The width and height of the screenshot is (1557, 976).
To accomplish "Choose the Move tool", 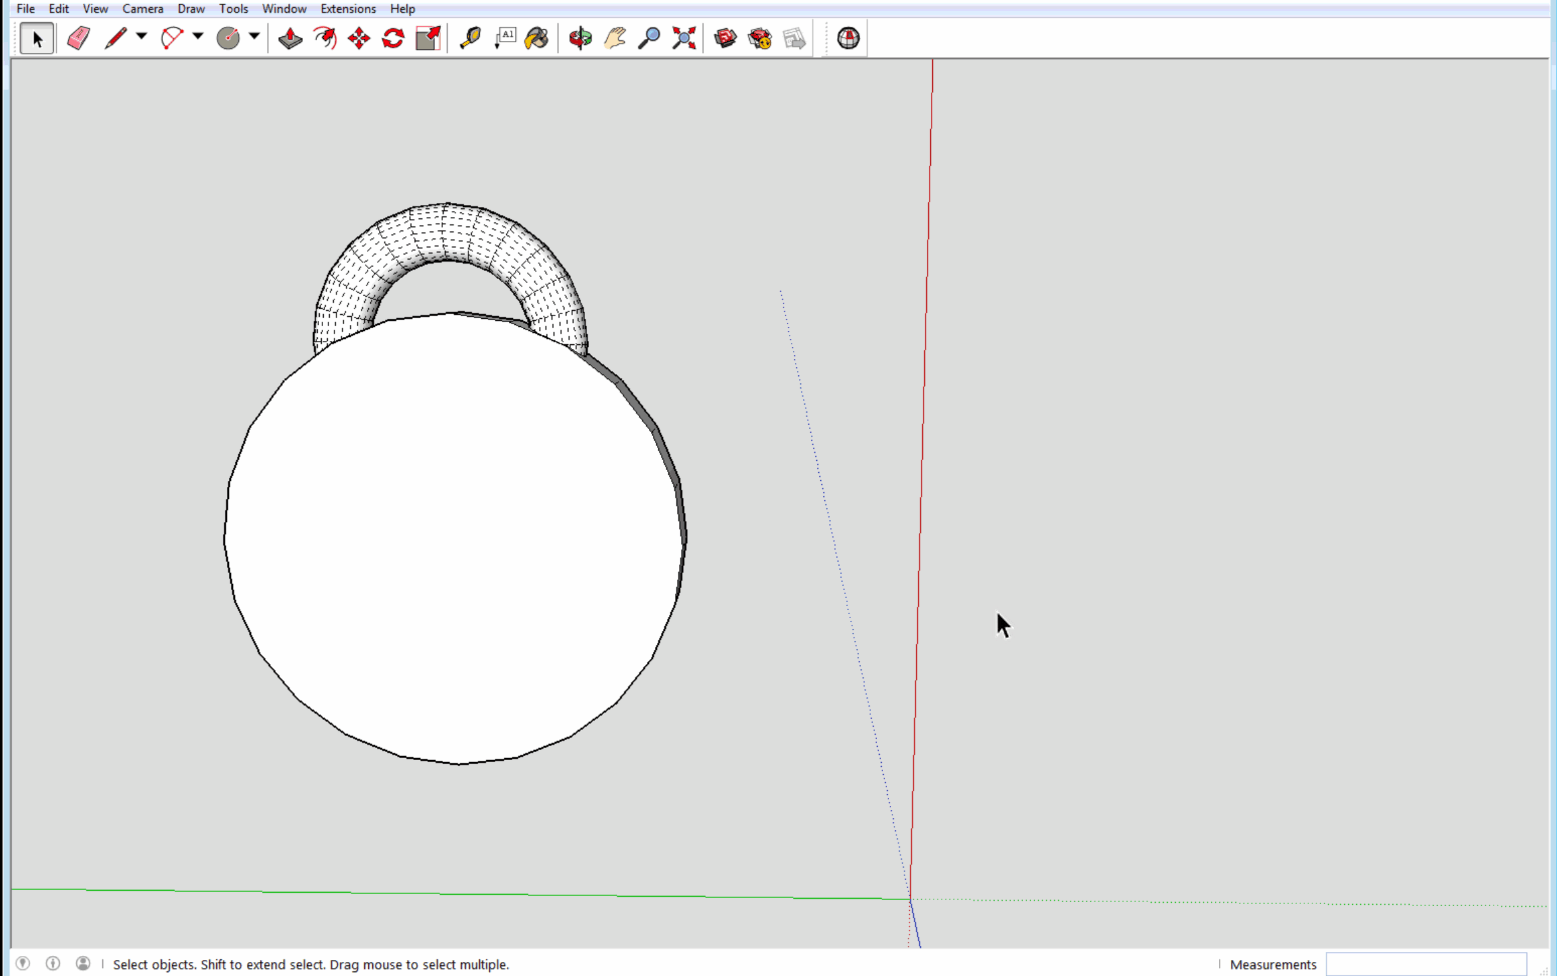I will (359, 38).
